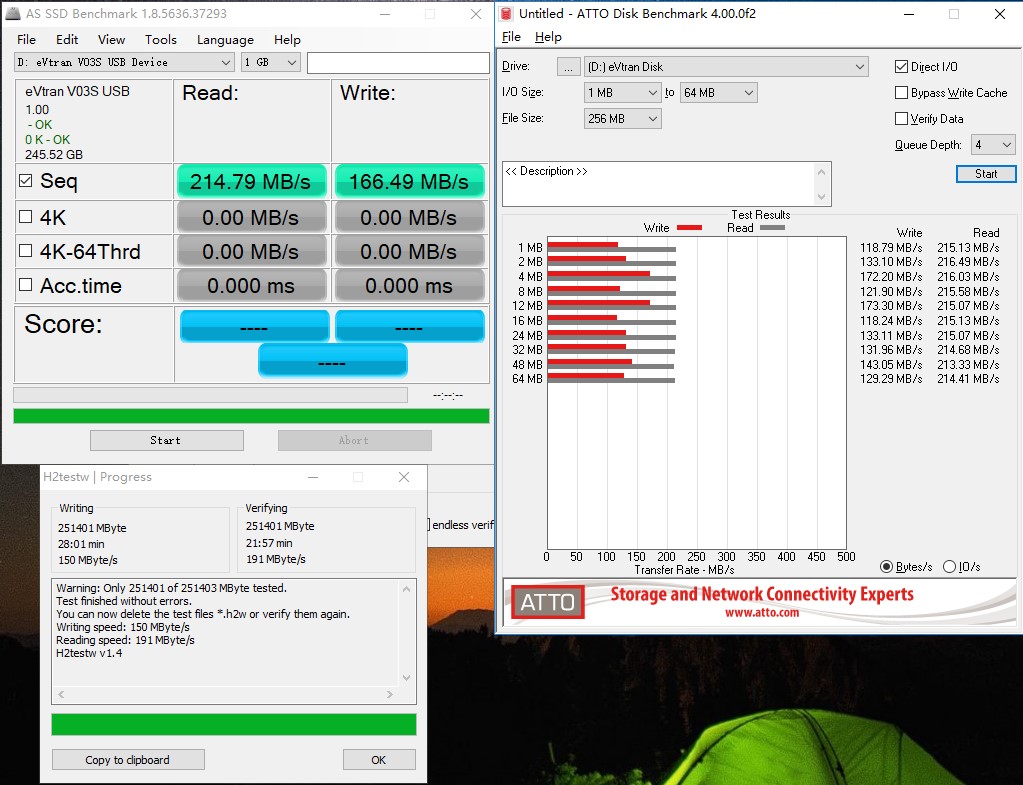
Task: Click the Seq write result 166.49 MB/s
Action: point(409,181)
